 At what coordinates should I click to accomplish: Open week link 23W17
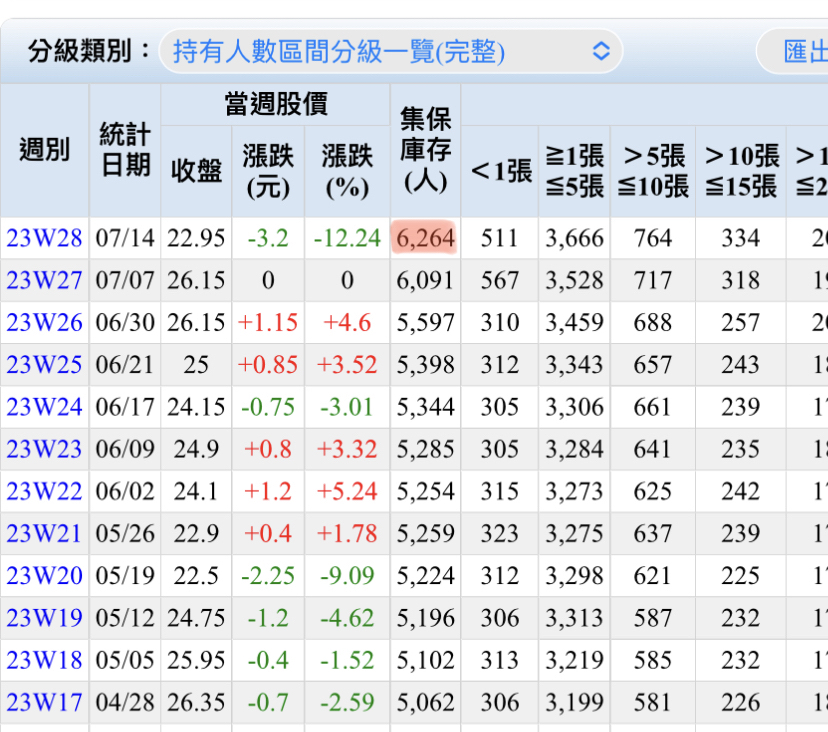tap(44, 702)
